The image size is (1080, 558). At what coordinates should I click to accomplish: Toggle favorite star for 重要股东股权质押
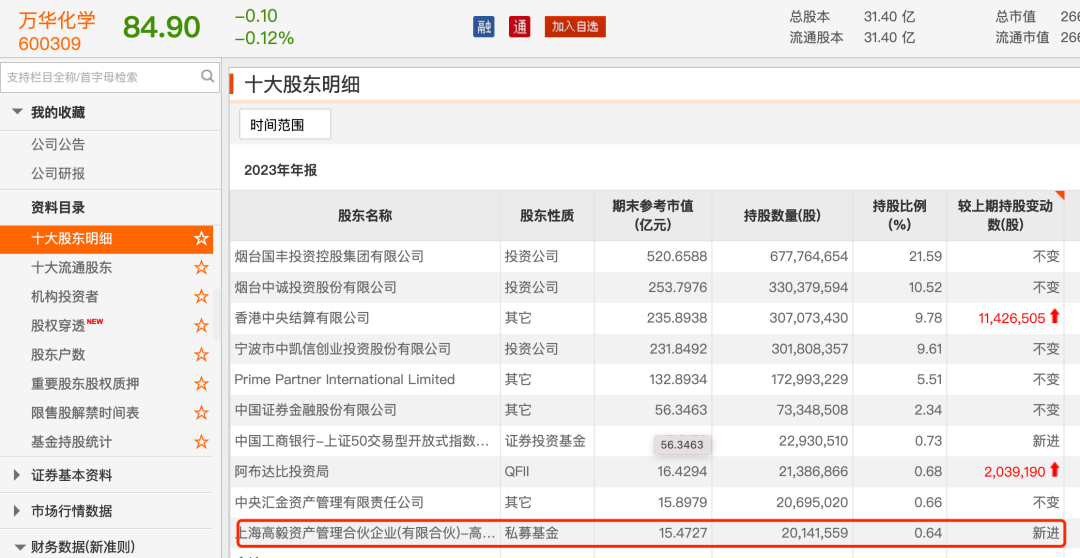[201, 384]
